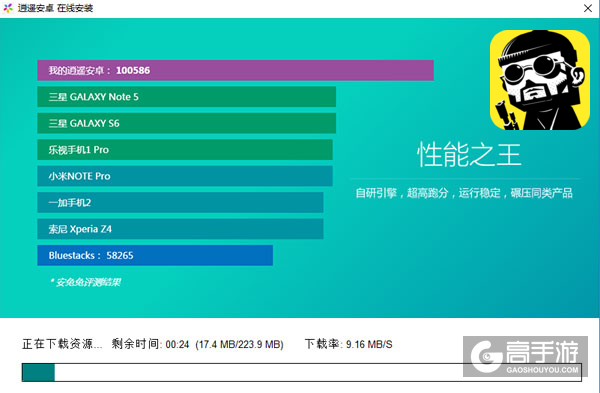
Task: Click the game app icon with bearded man
Action: pos(540,80)
